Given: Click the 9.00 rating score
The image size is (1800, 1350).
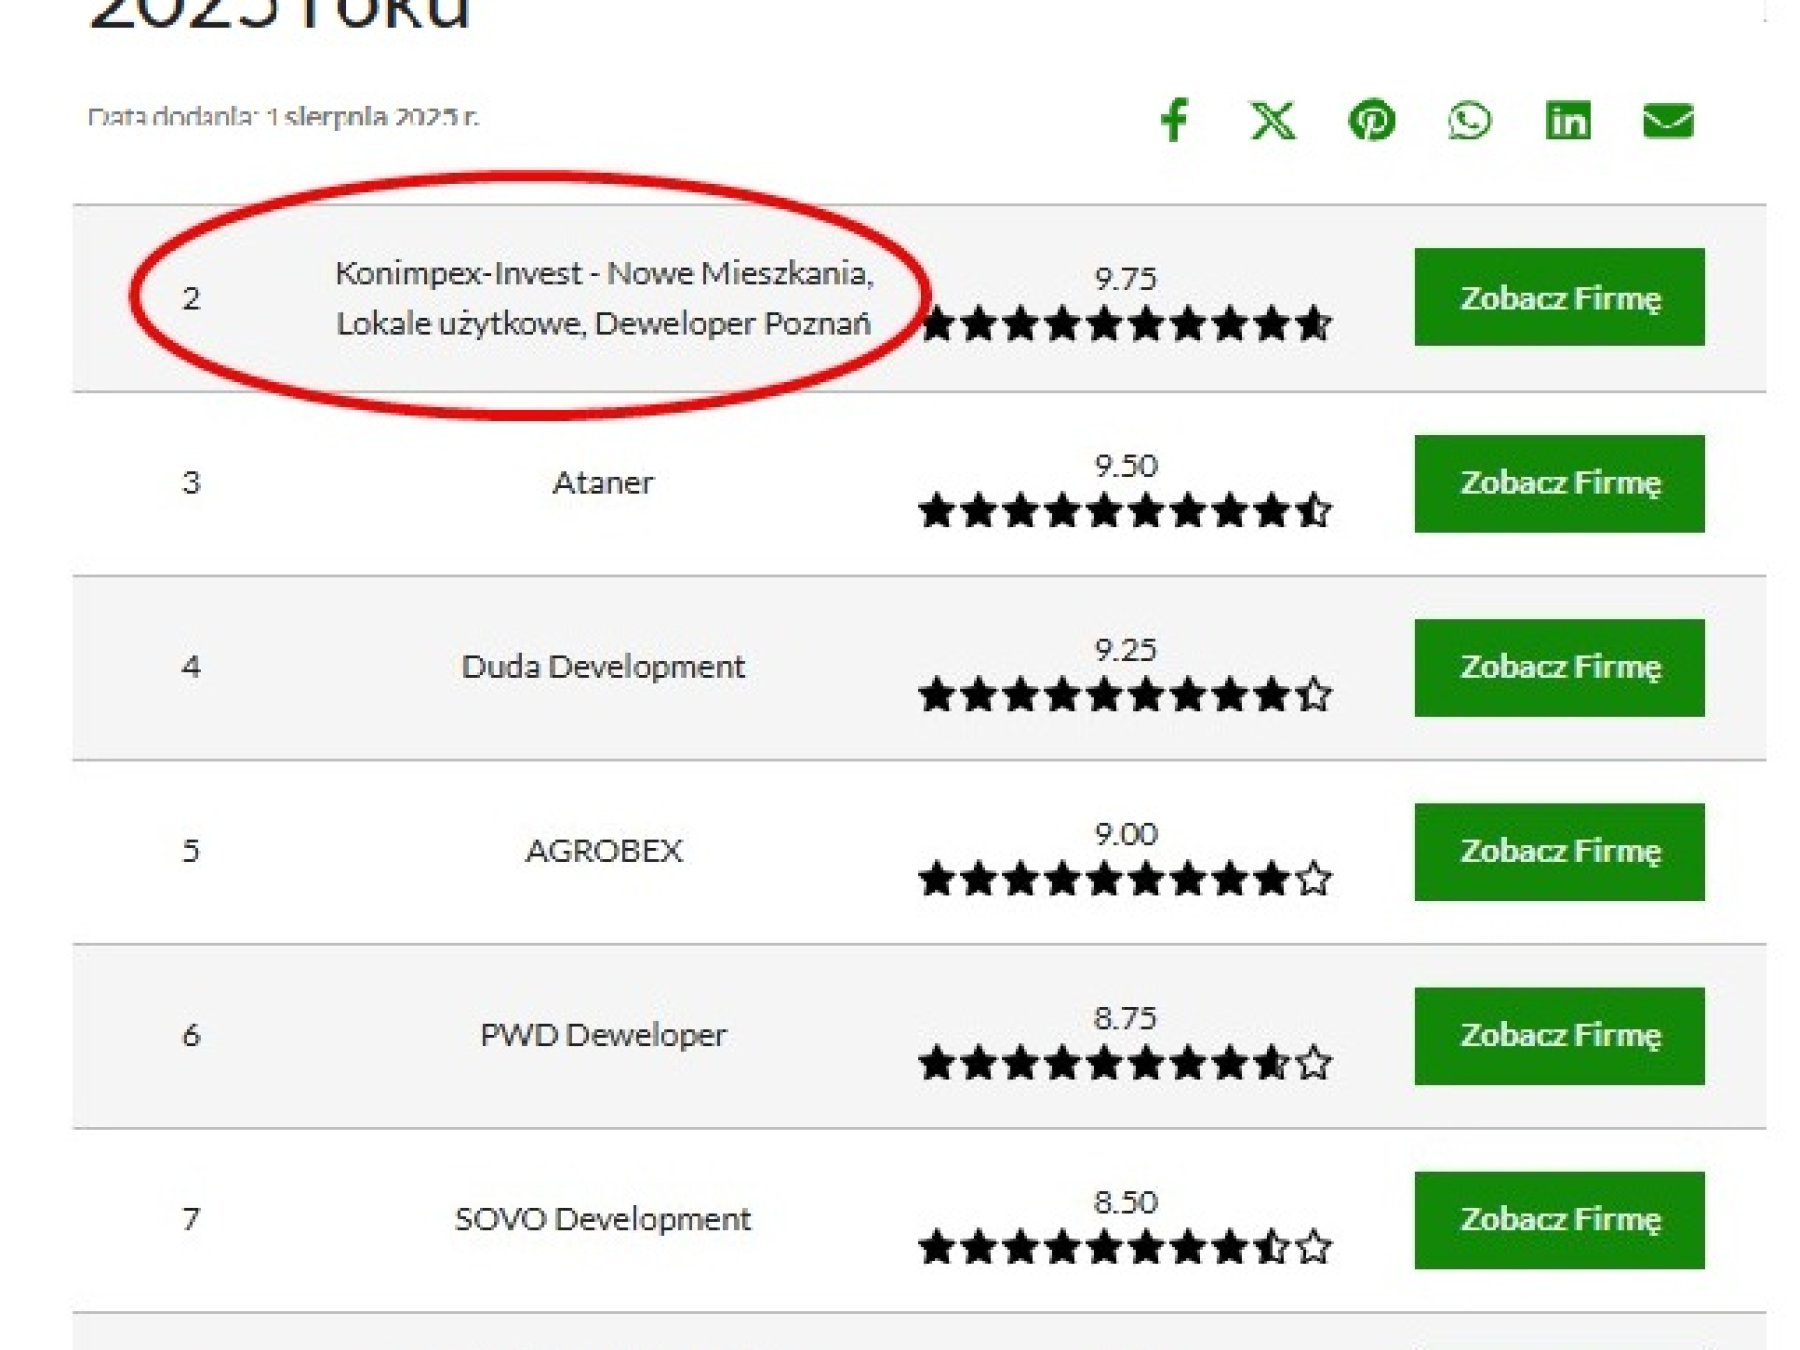Looking at the screenshot, I should point(1125,834).
